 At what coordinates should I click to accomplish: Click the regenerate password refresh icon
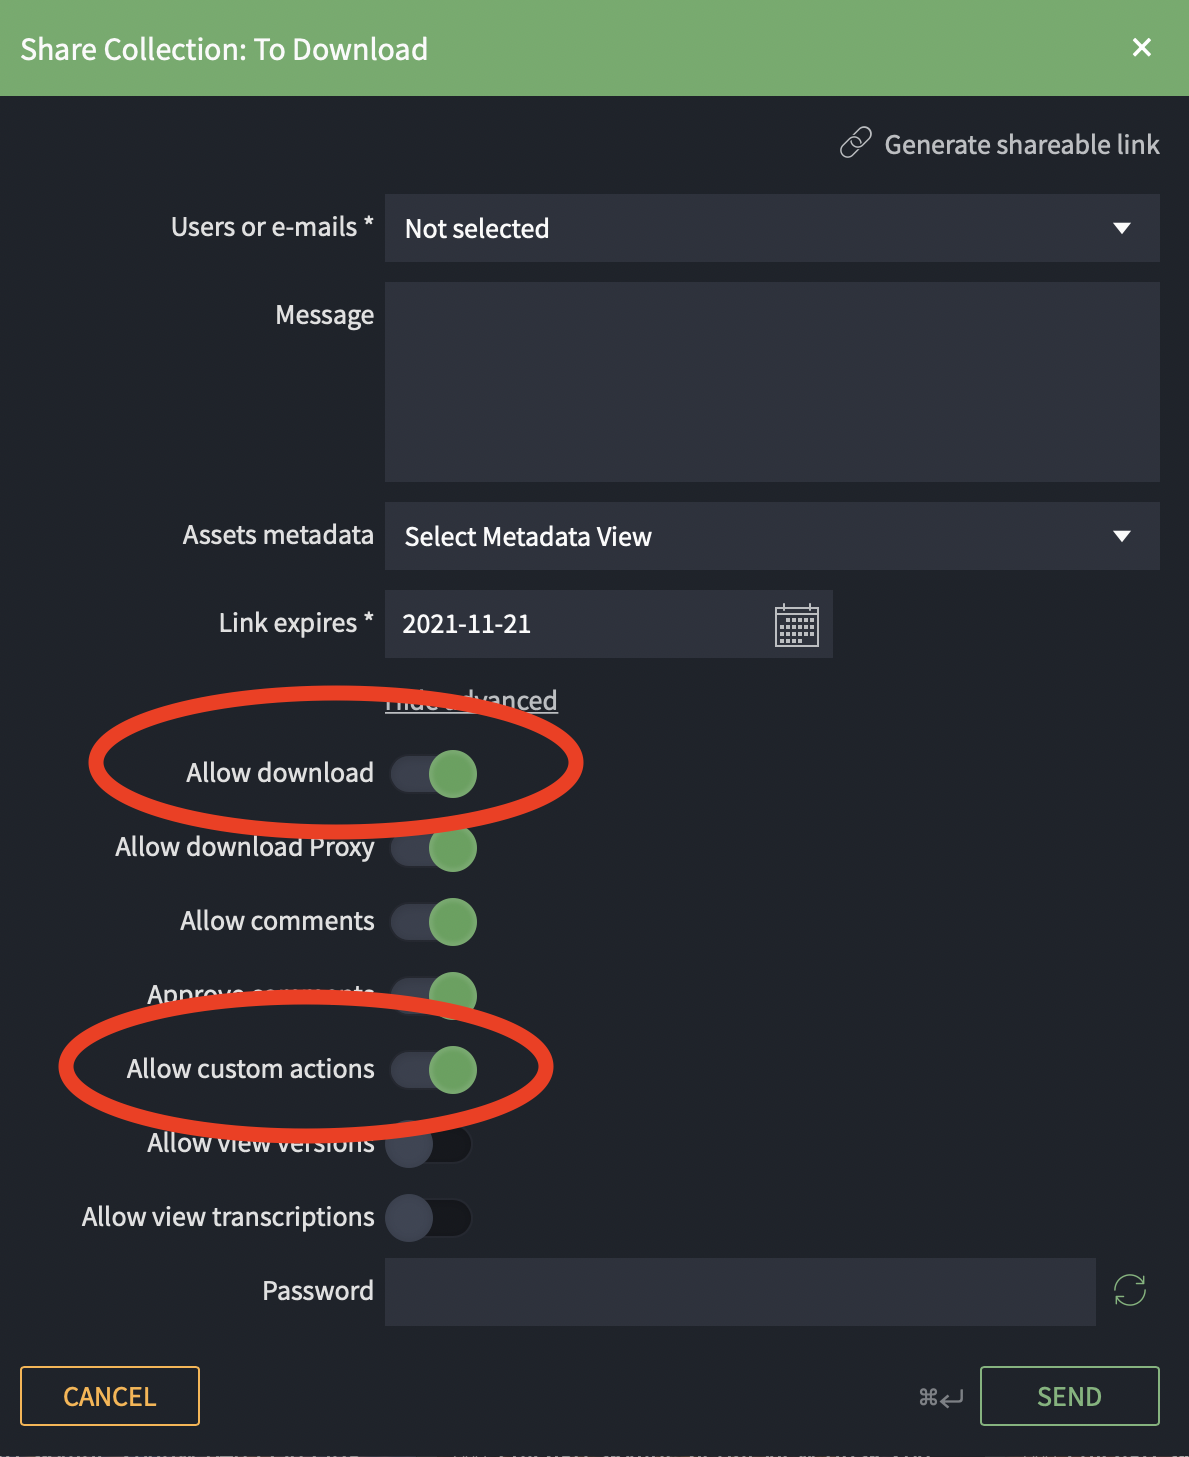click(x=1130, y=1290)
